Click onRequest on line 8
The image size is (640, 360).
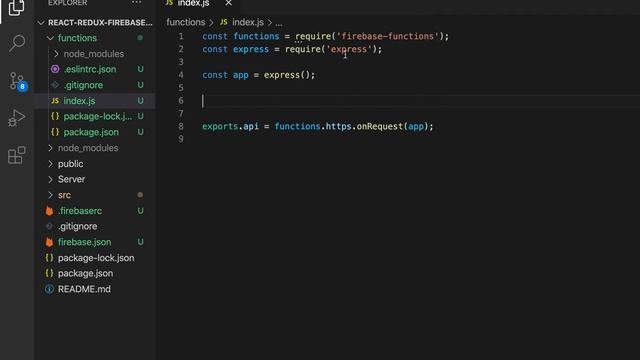[380, 127]
